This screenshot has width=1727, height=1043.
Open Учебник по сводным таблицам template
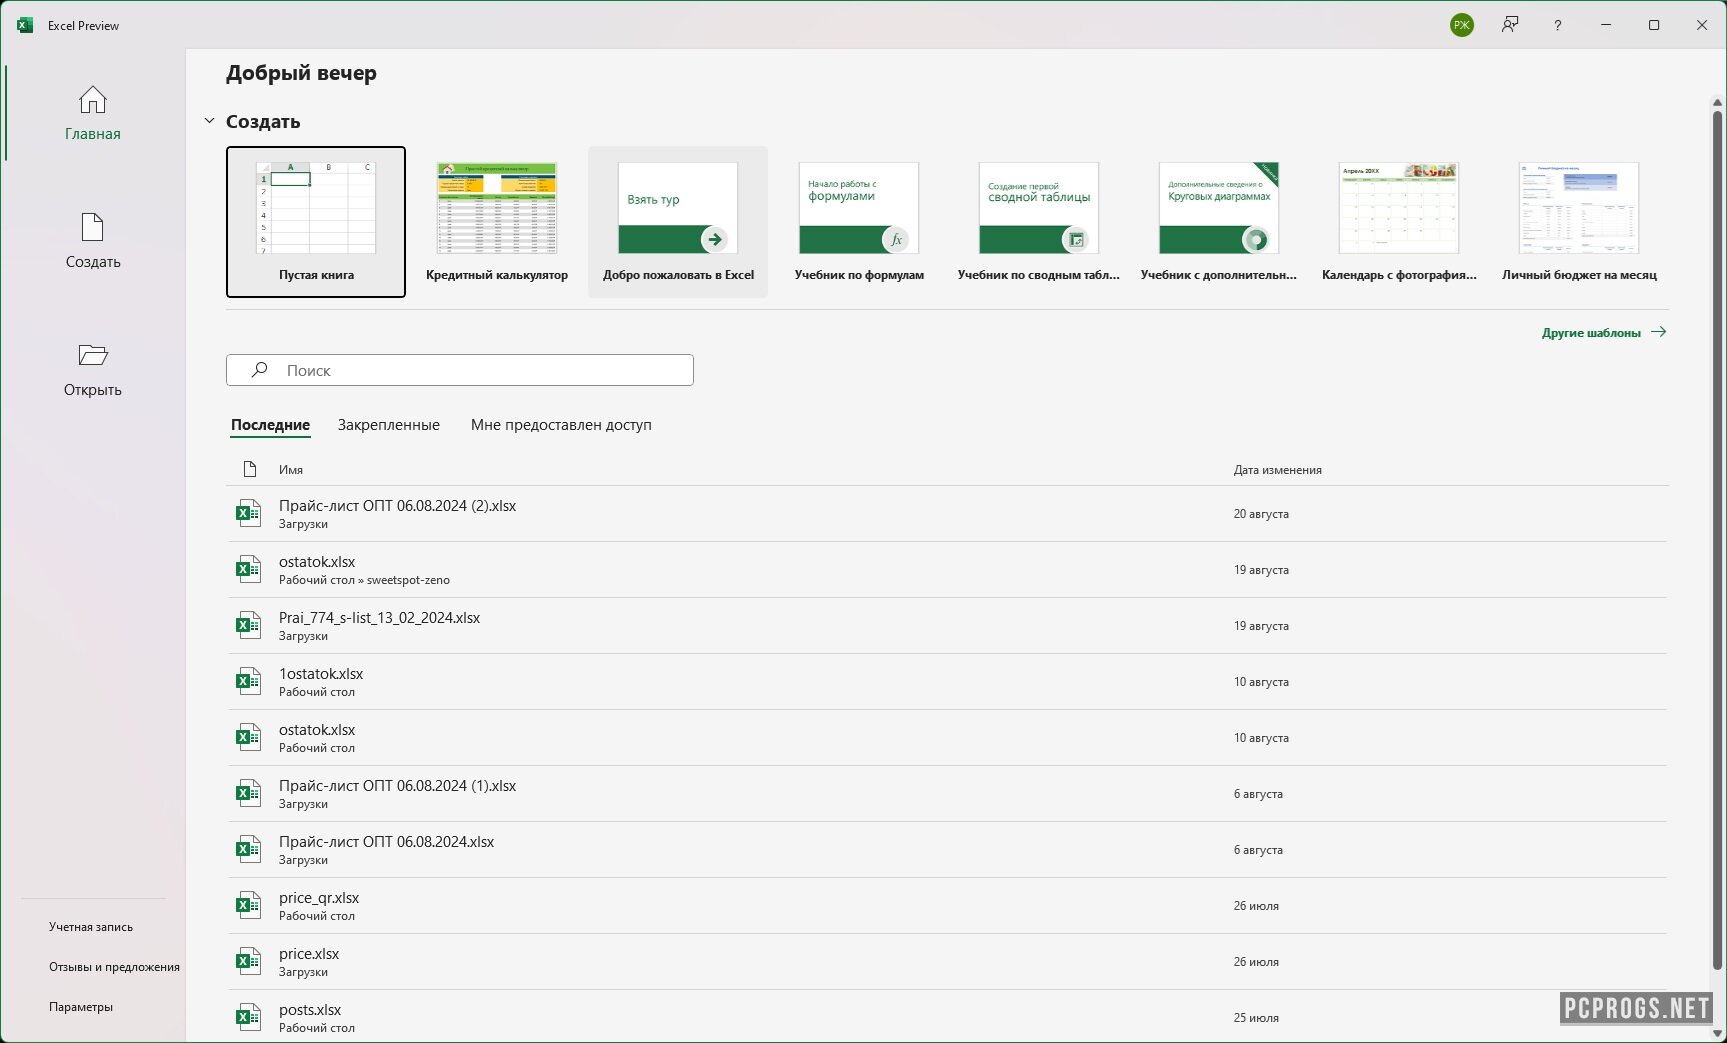[1039, 222]
